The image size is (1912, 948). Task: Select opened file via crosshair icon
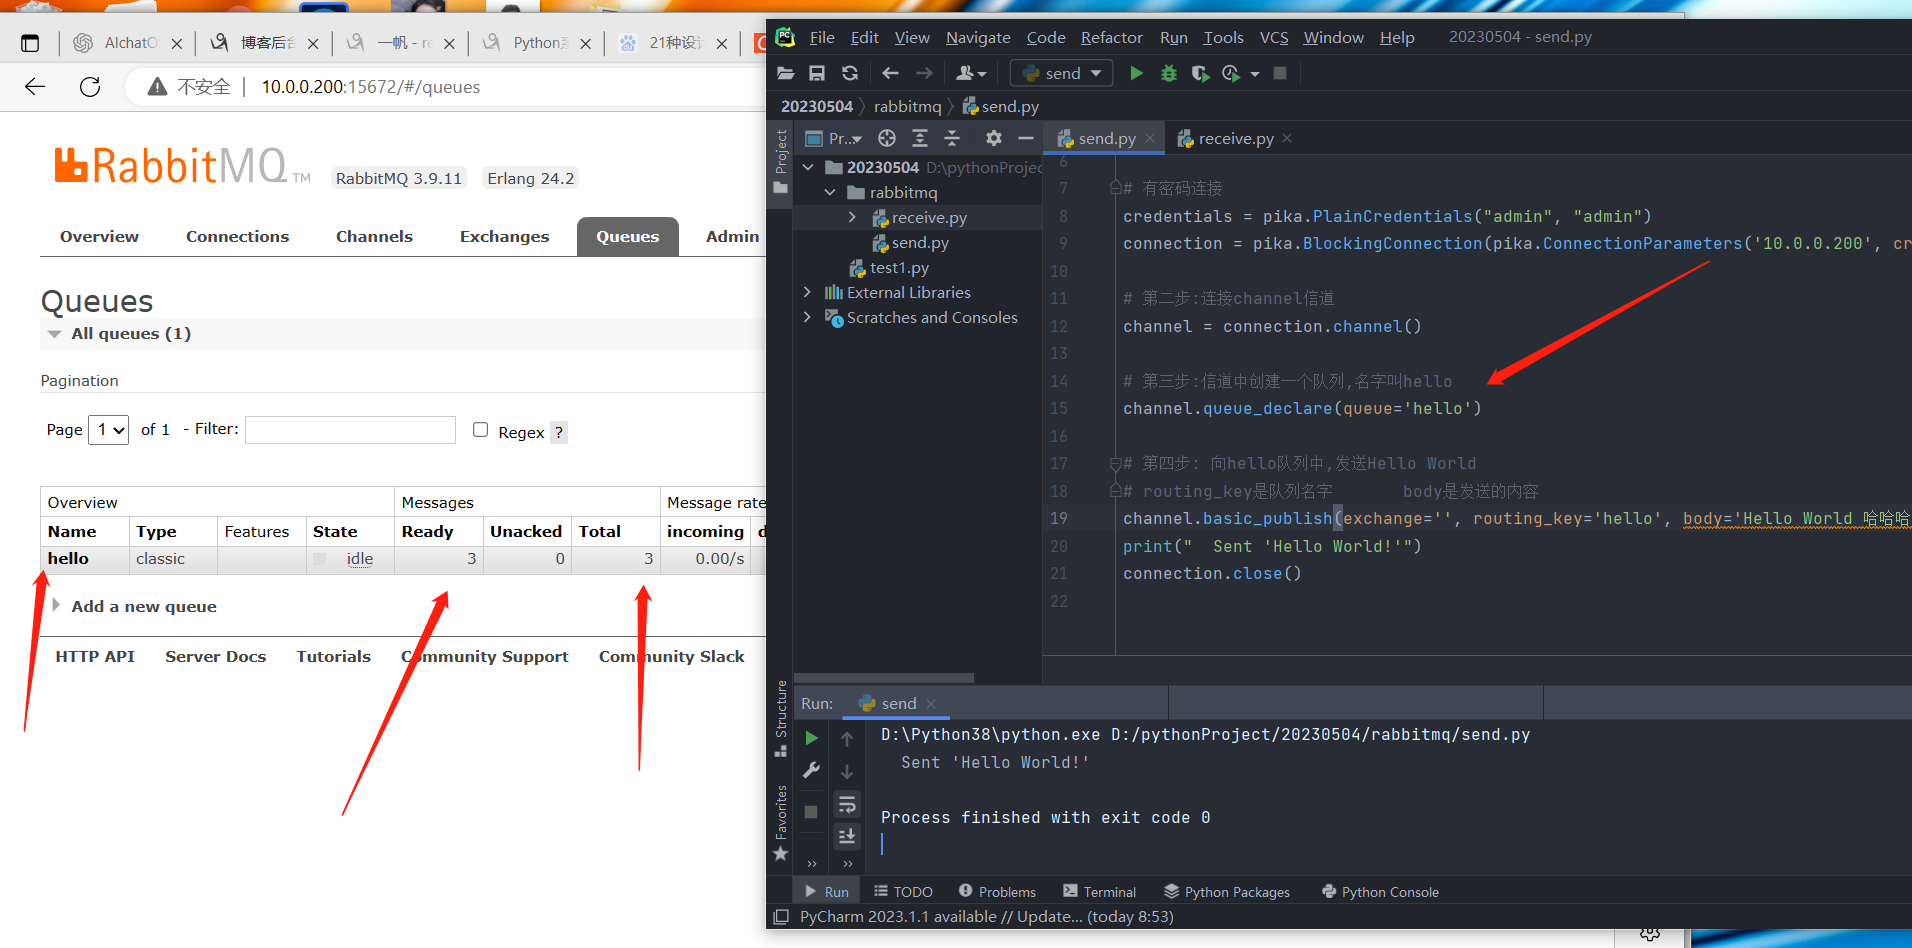[887, 138]
